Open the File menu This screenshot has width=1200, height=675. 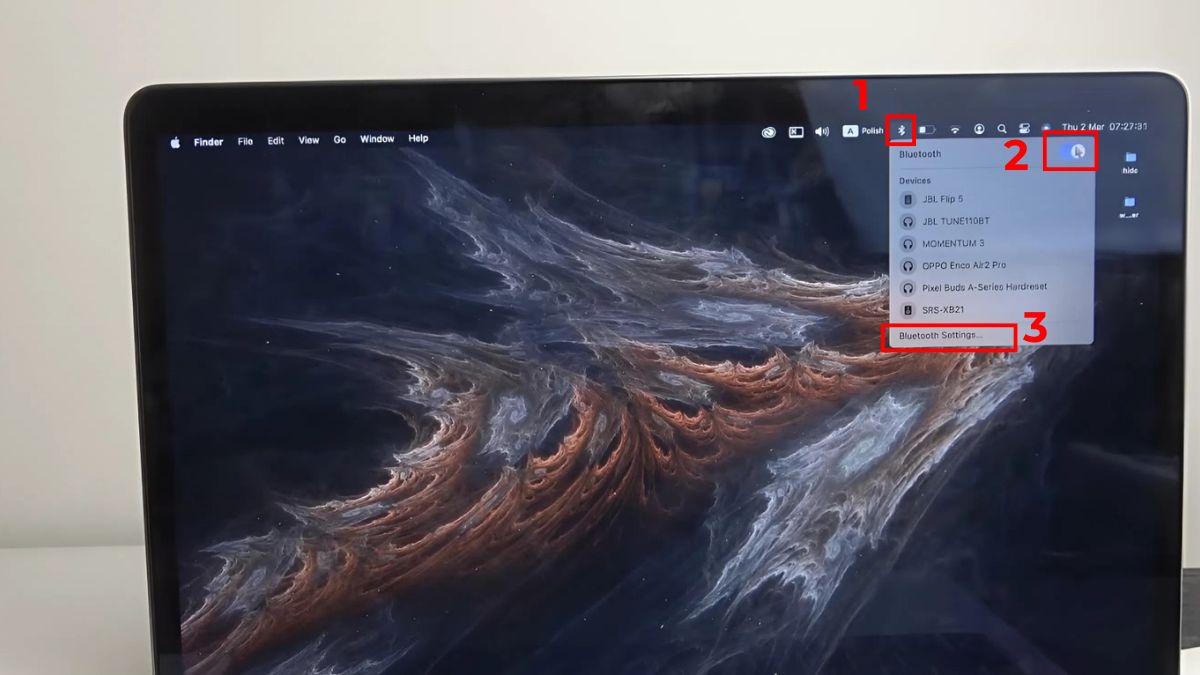(247, 140)
